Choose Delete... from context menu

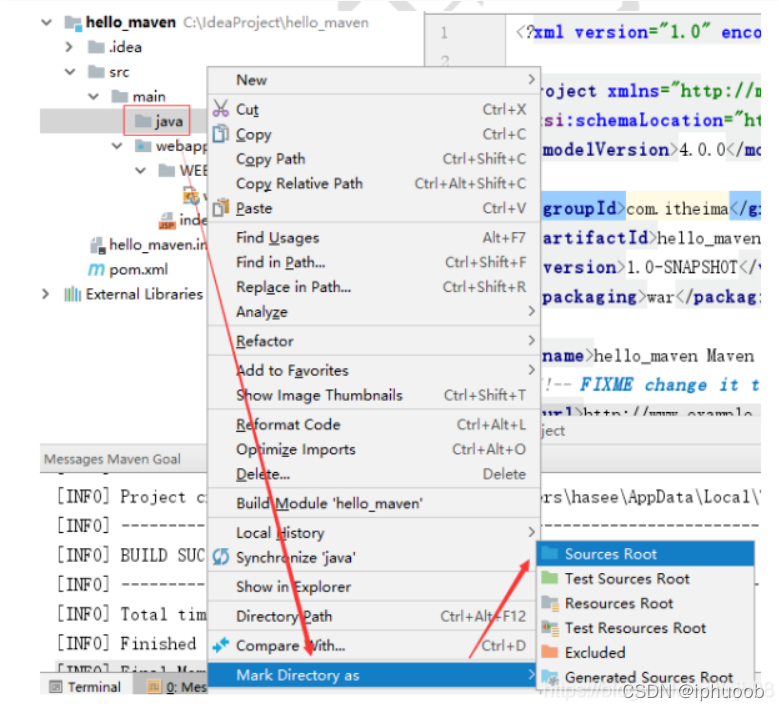(x=374, y=474)
